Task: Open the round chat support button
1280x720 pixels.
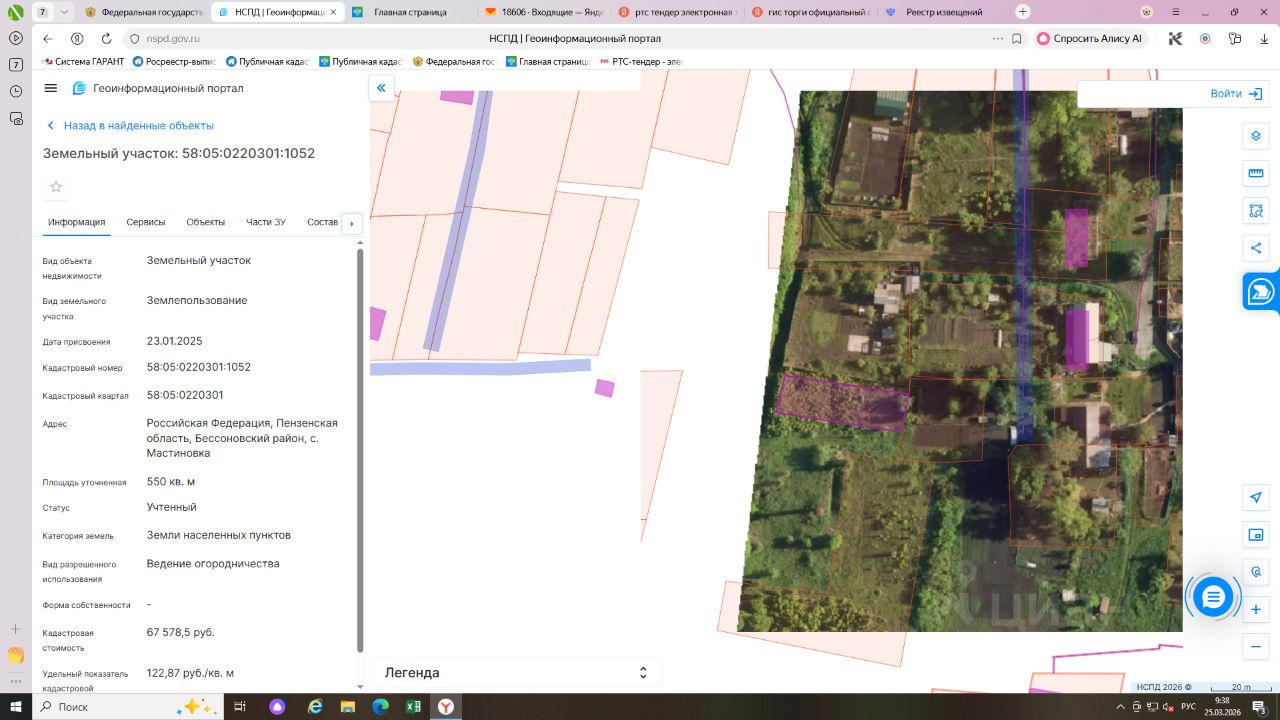Action: click(x=1213, y=597)
